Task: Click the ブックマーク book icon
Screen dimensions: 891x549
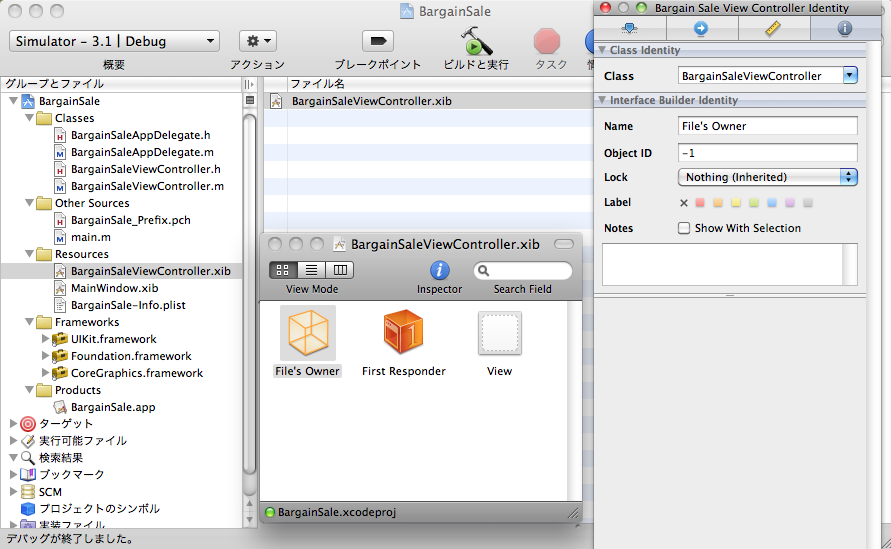Action: click(28, 475)
